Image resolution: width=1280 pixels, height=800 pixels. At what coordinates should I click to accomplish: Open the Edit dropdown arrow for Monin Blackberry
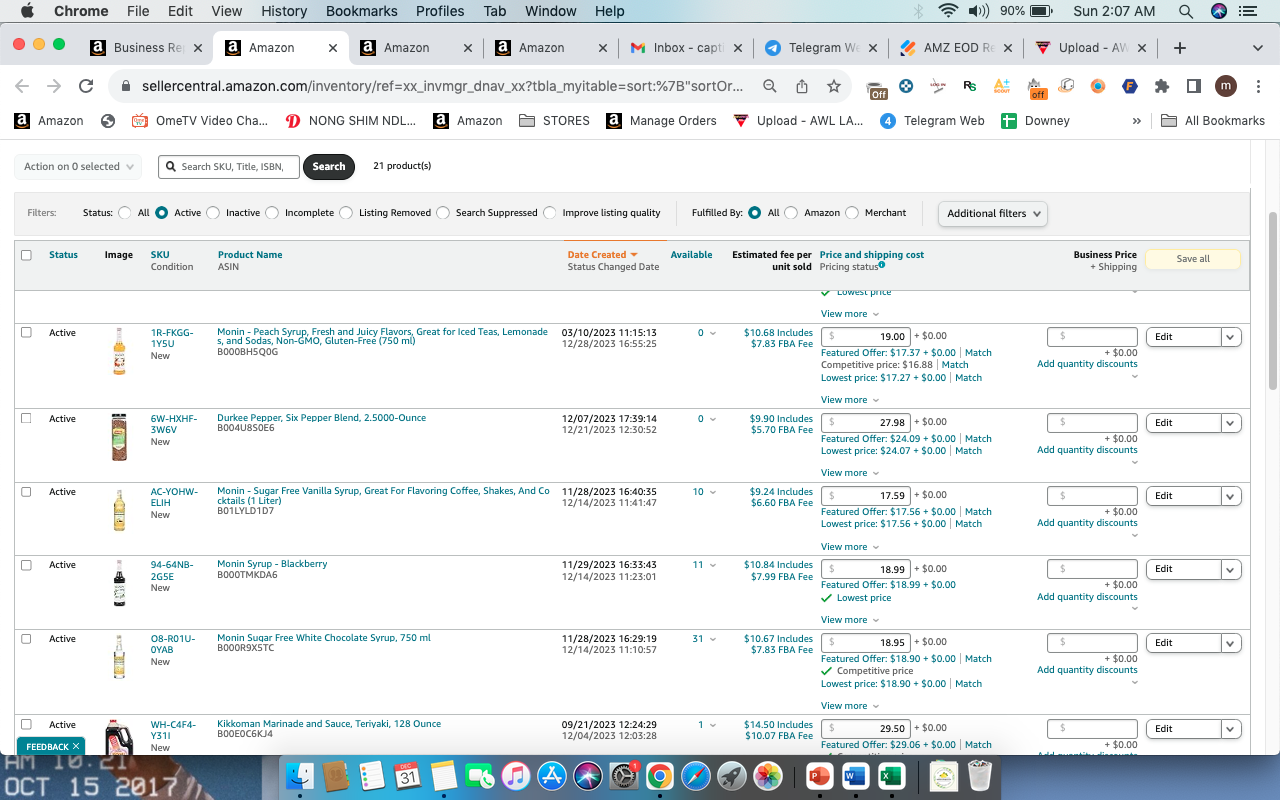click(x=1231, y=569)
